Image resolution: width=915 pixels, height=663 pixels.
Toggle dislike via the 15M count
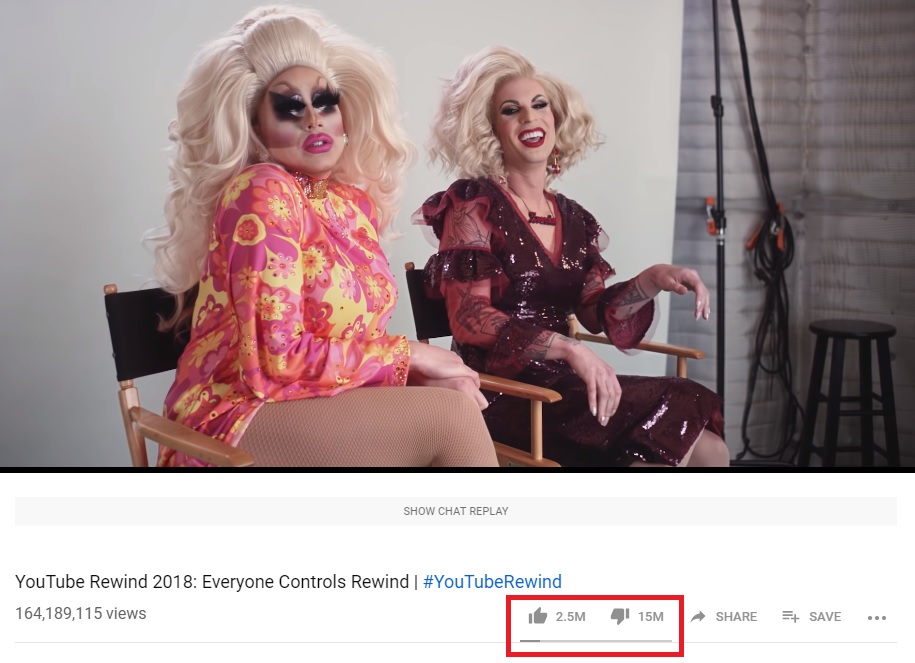point(651,617)
